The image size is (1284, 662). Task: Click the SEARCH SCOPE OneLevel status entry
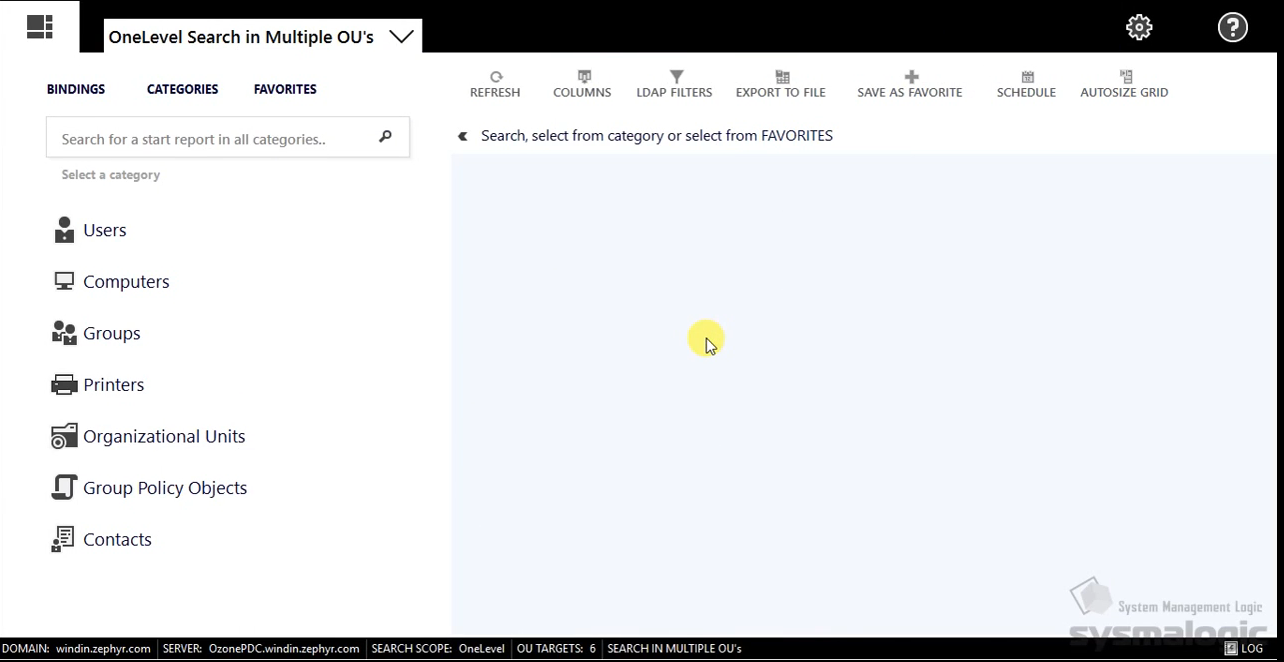[438, 649]
